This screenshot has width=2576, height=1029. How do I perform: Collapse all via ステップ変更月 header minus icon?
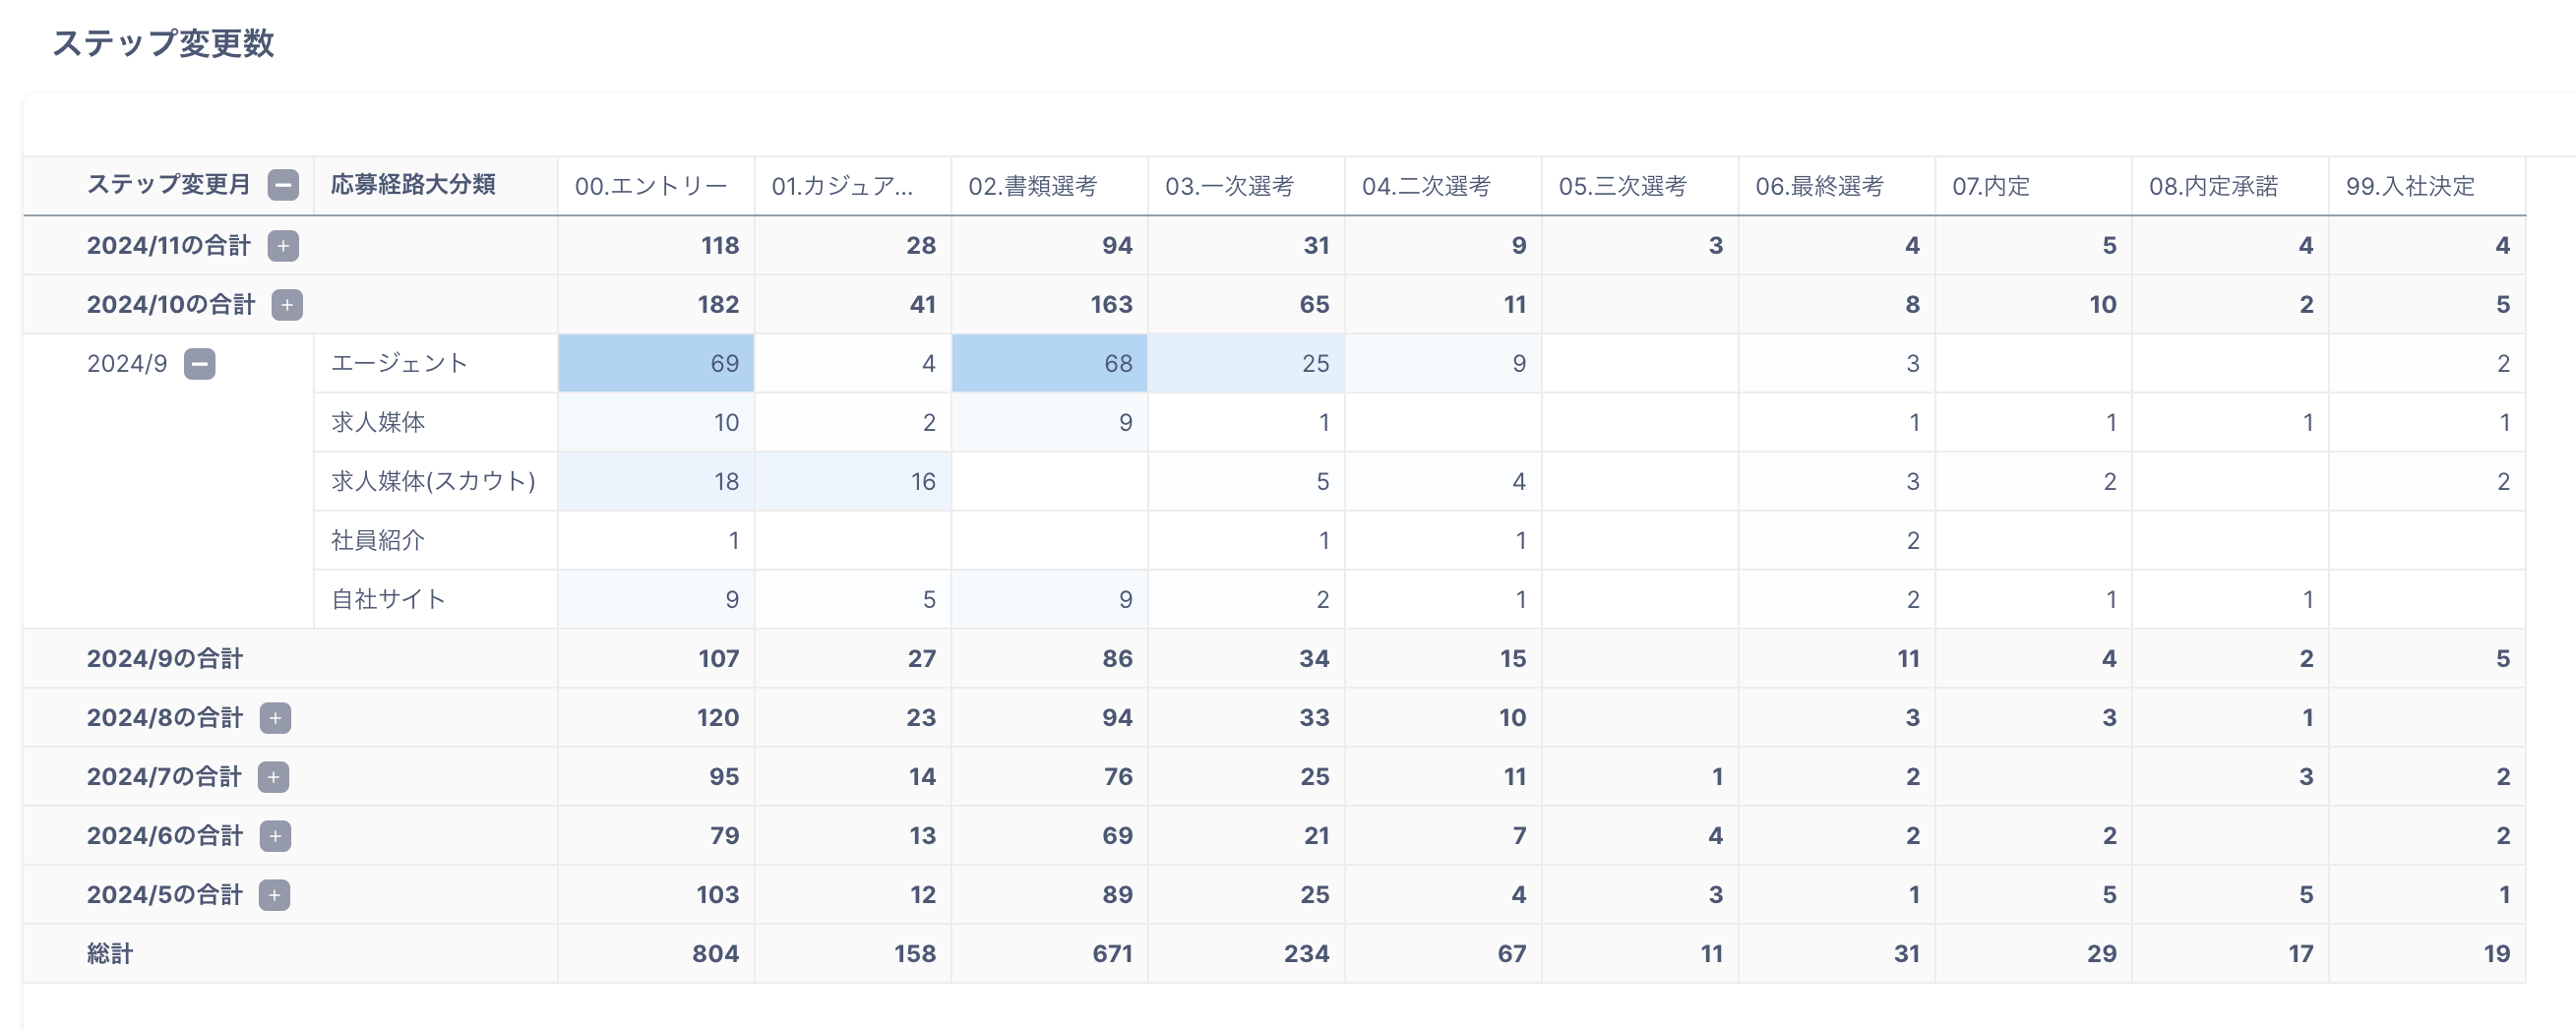pyautogui.click(x=283, y=185)
